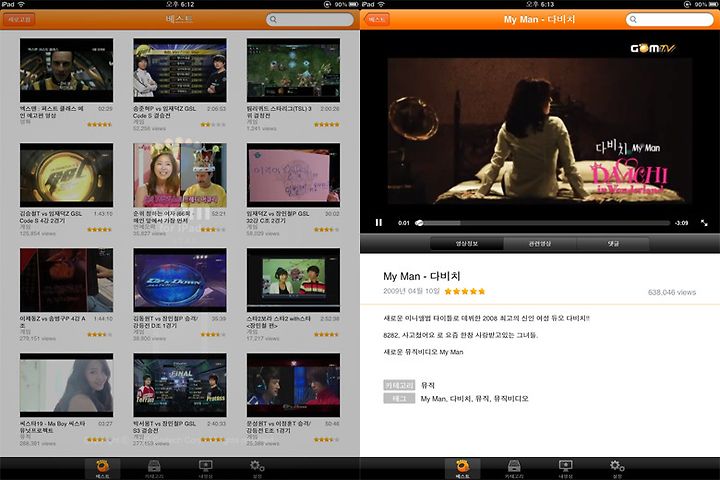
Task: Open the 카테고리 tab icon in left screen's bottom bar
Action: (x=154, y=469)
